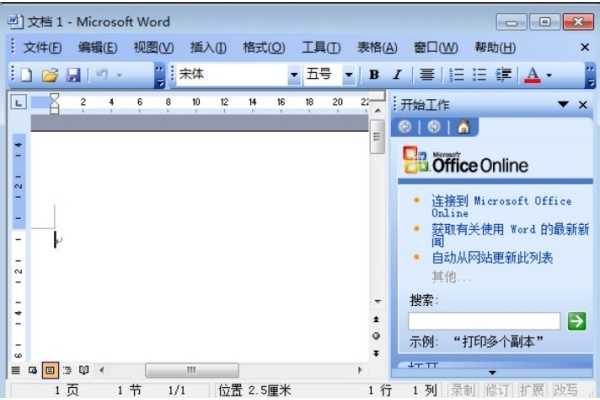600x400 pixels.
Task: Toggle 改写 overtype mode in status bar
Action: [x=565, y=390]
